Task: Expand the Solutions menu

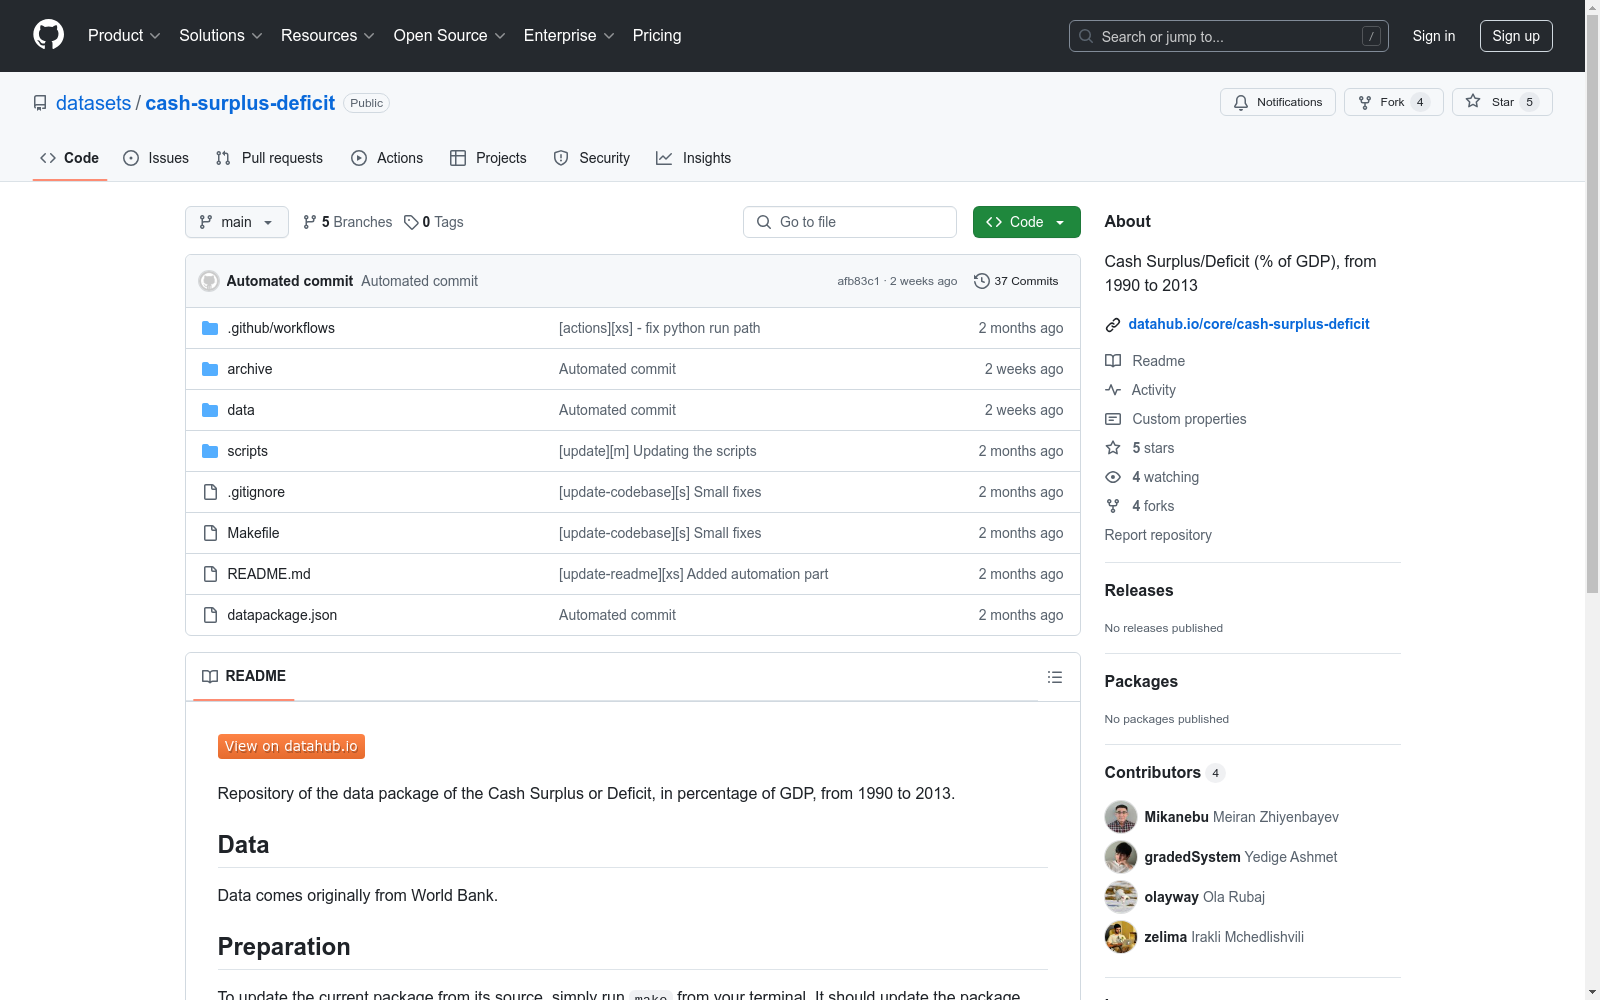Action: (221, 35)
